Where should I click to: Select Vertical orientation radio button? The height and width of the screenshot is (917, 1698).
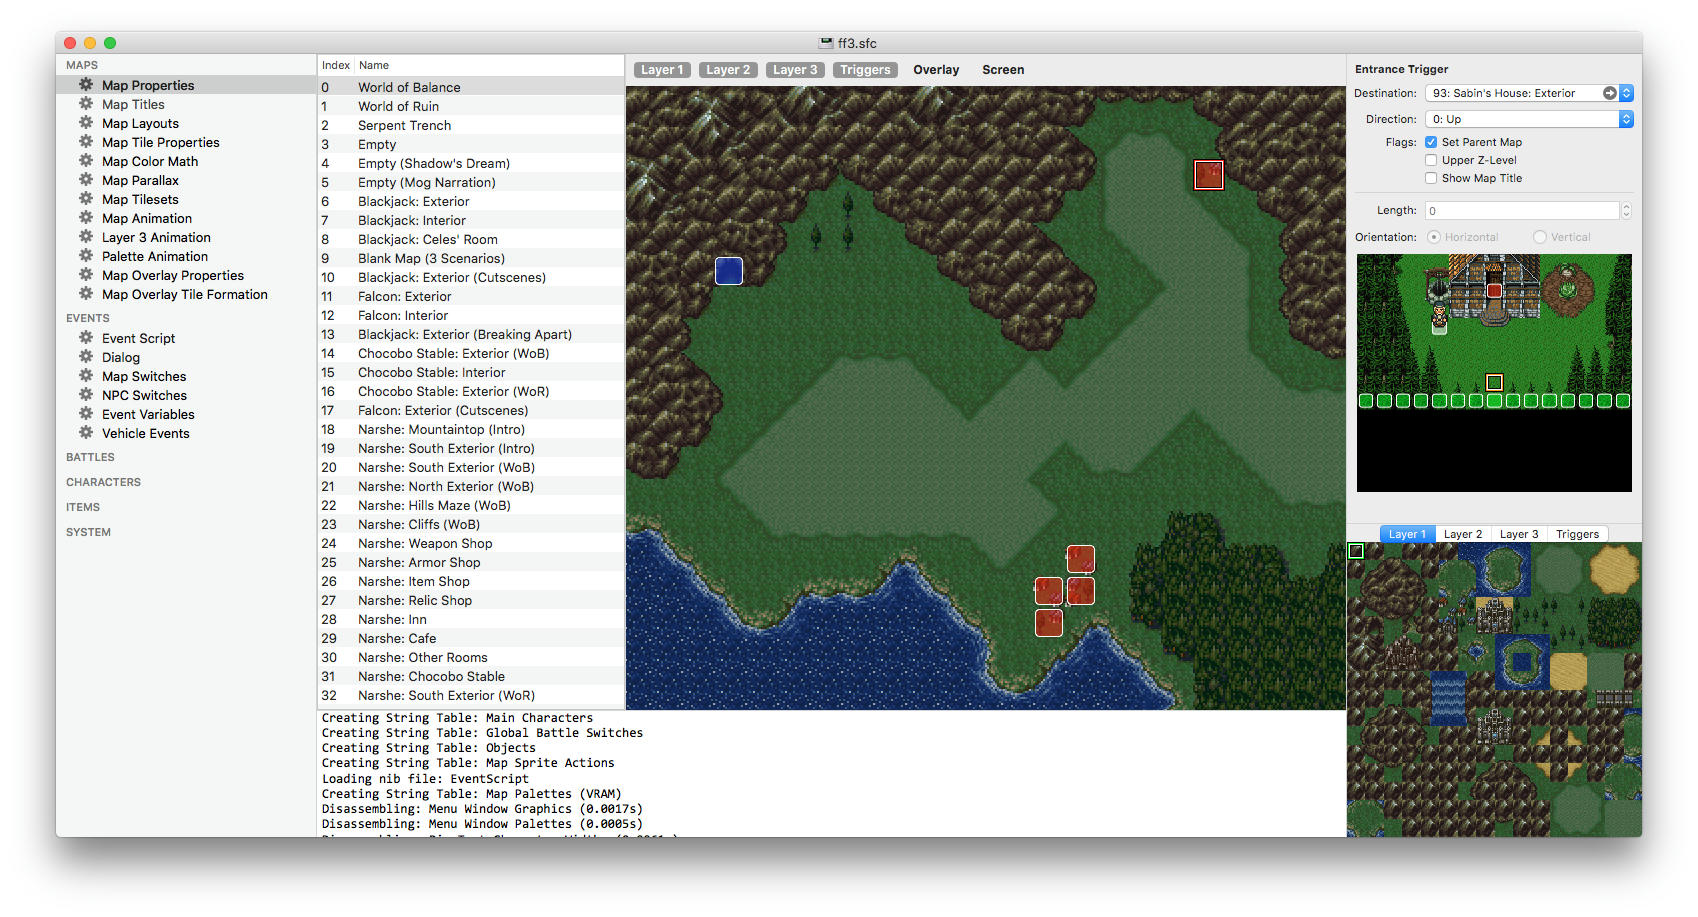[x=1540, y=237]
